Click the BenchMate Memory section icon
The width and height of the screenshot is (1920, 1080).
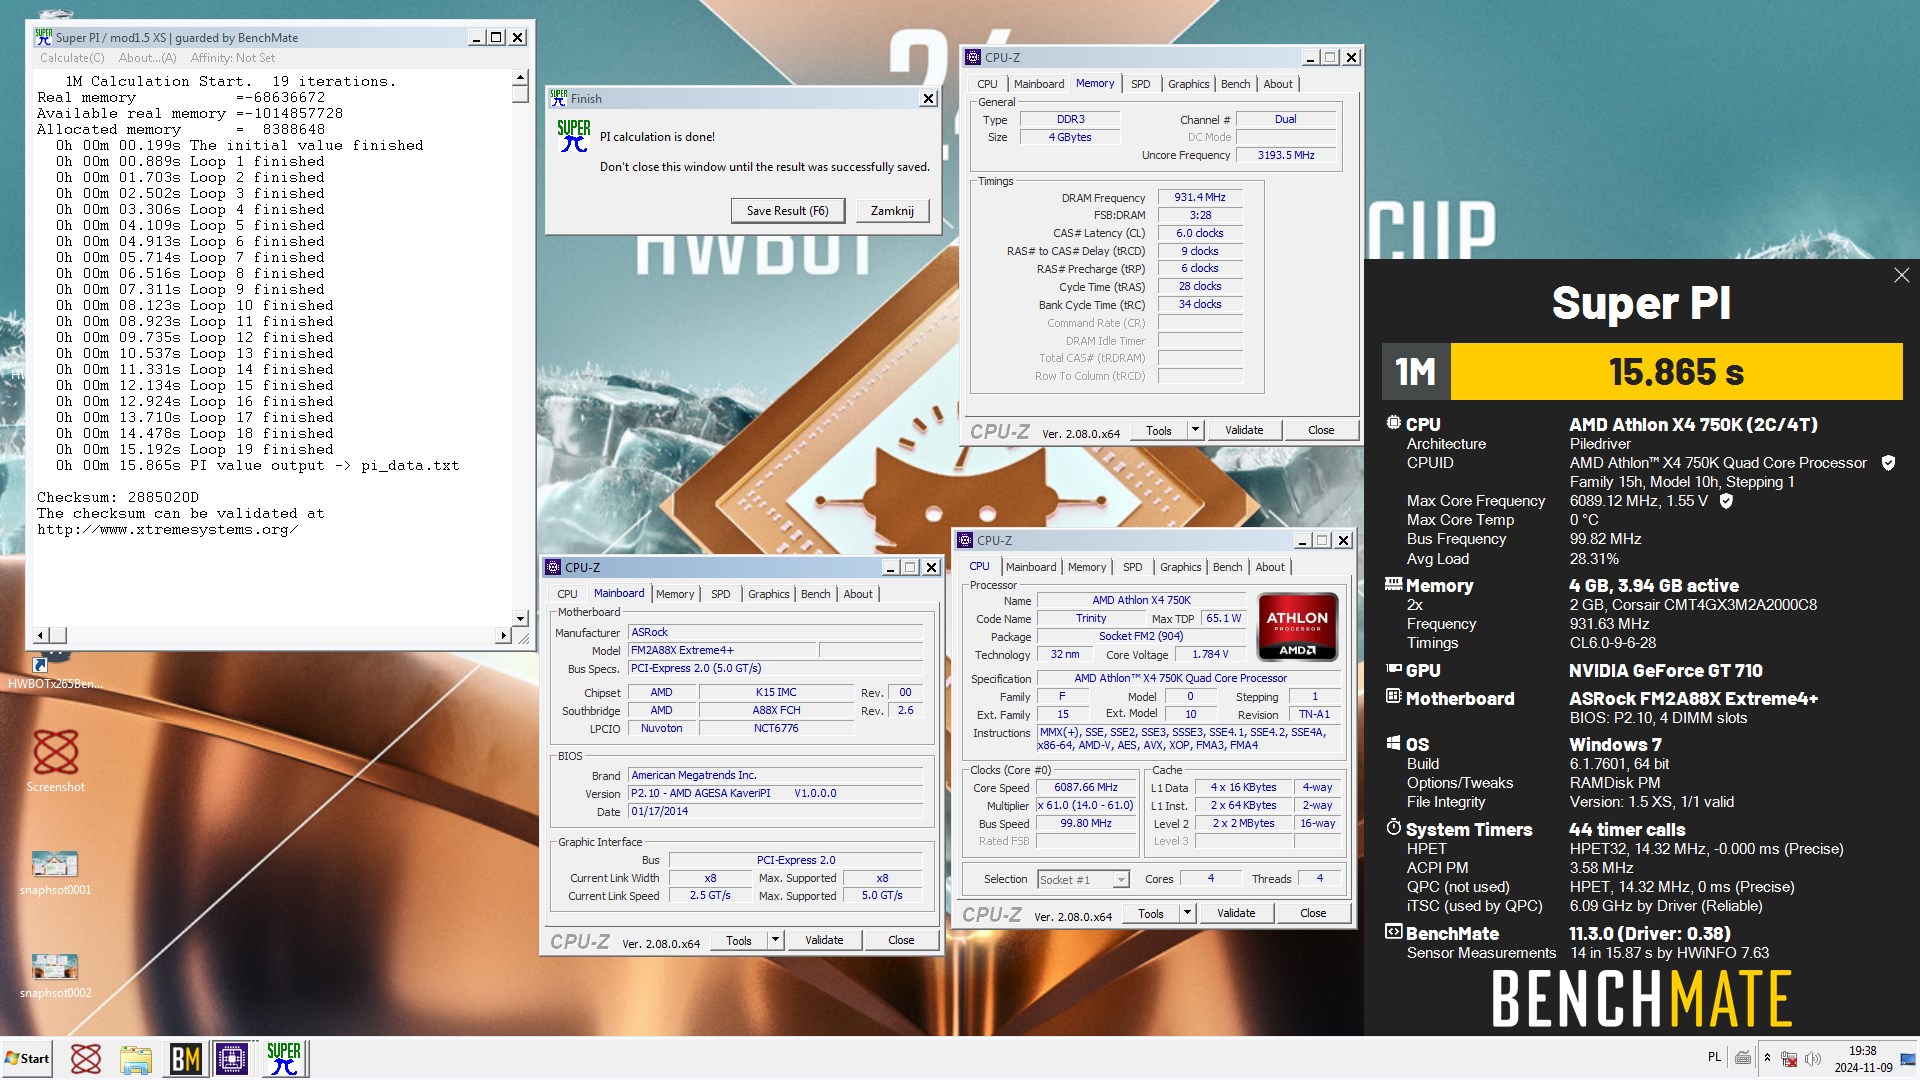tap(1393, 584)
